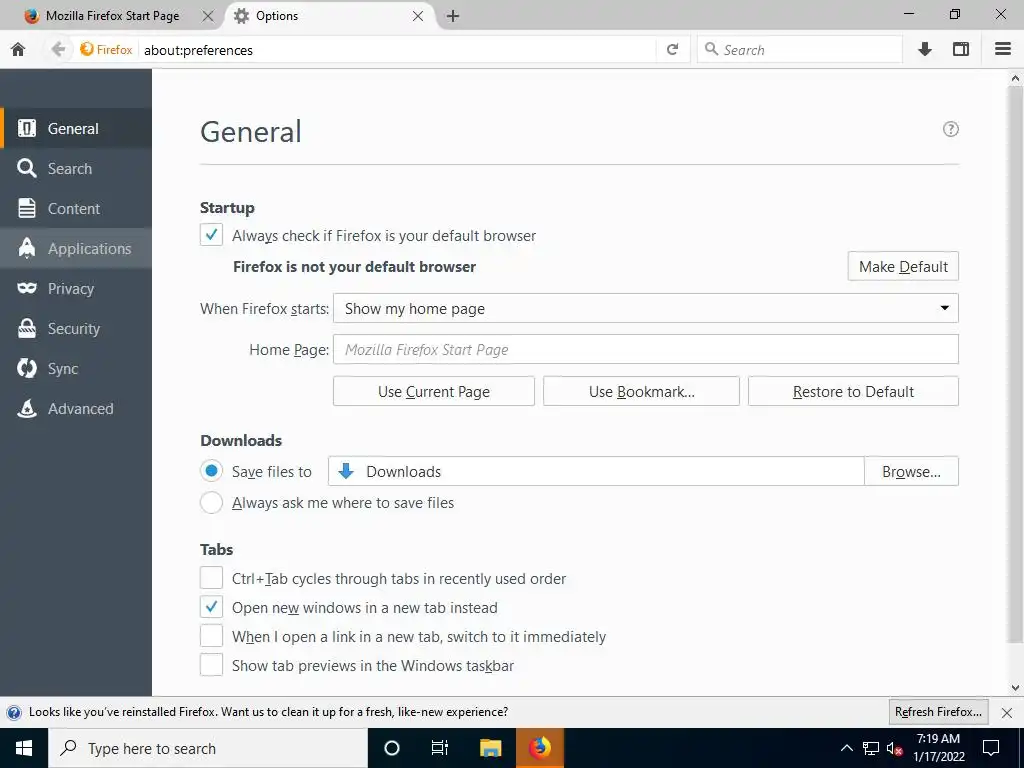This screenshot has height=768, width=1024.
Task: Uncheck Open new windows in a new tab
Action: (212, 607)
